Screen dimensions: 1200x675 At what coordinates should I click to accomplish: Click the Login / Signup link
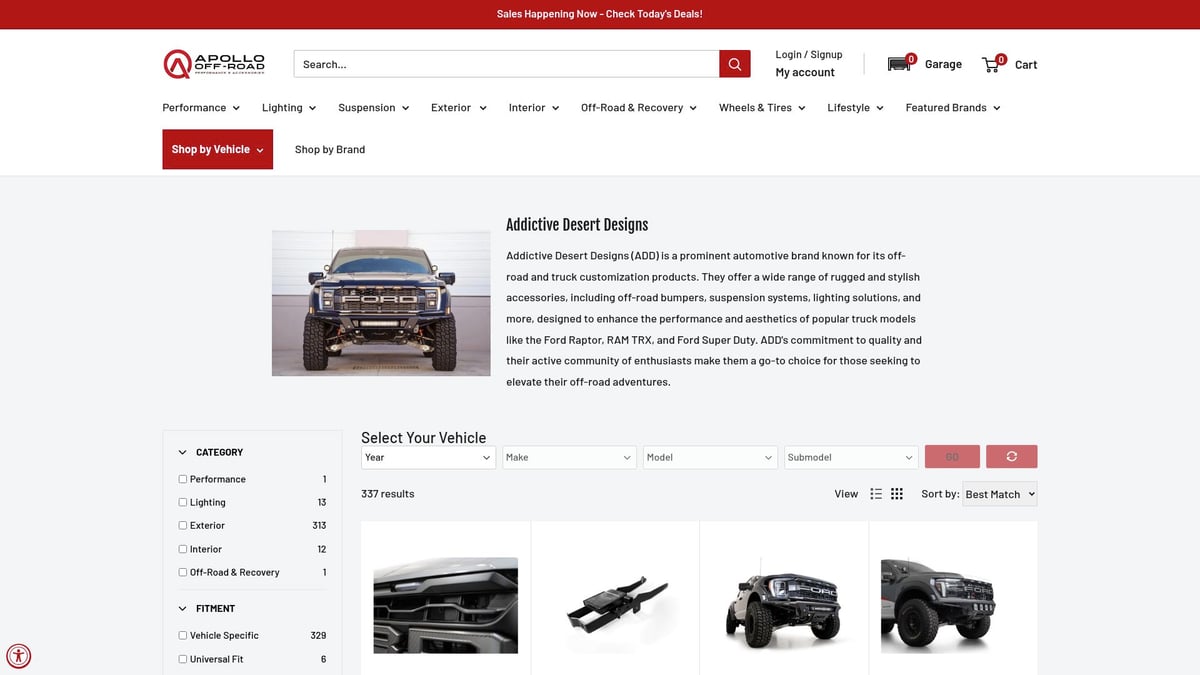click(x=808, y=55)
